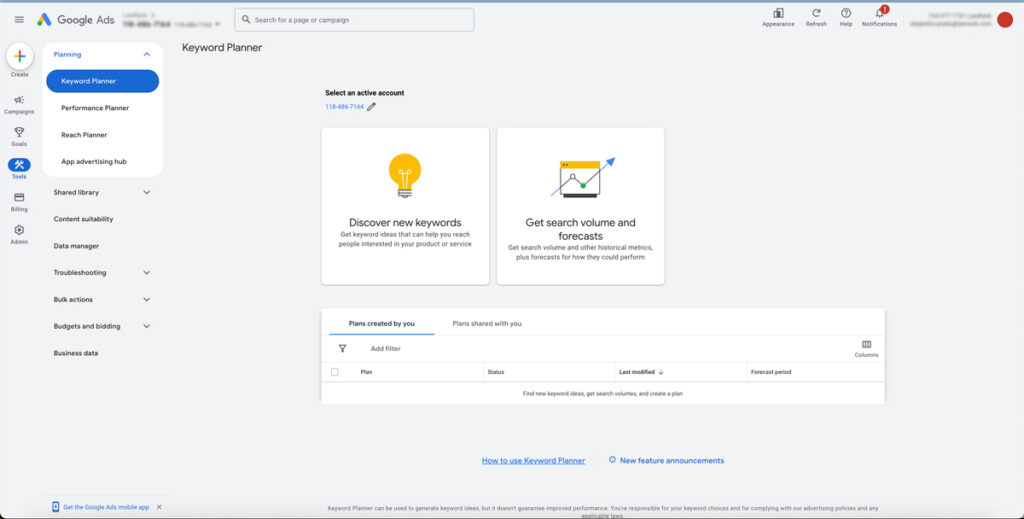Select Performance Planner menu item
The image size is (1024, 519).
[x=95, y=108]
